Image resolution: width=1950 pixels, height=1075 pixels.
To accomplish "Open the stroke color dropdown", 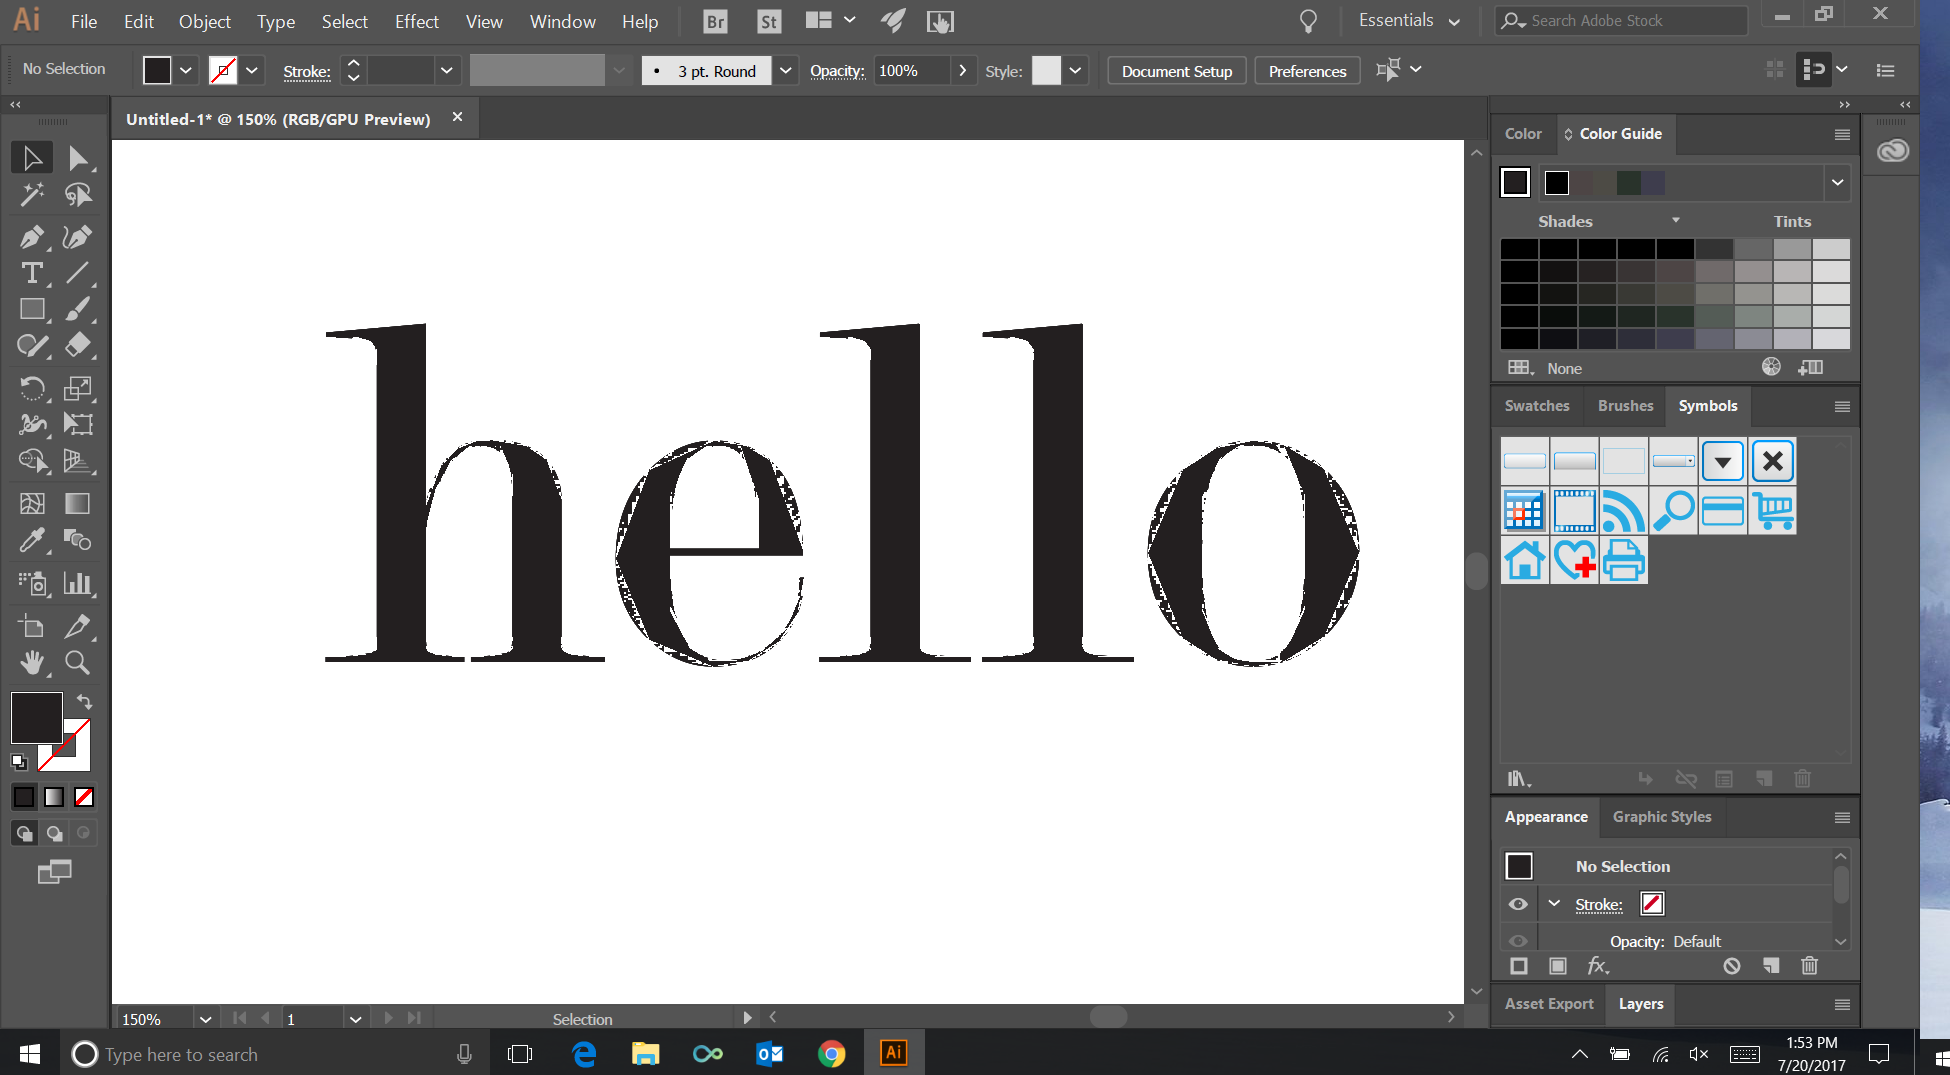I will click(252, 70).
